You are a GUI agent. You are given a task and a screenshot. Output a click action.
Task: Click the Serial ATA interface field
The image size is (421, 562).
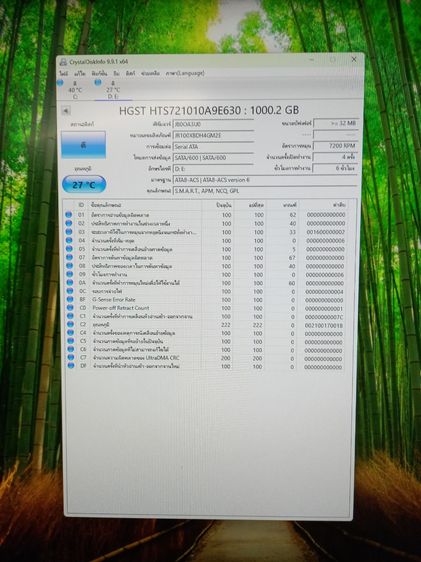pyautogui.click(x=213, y=147)
